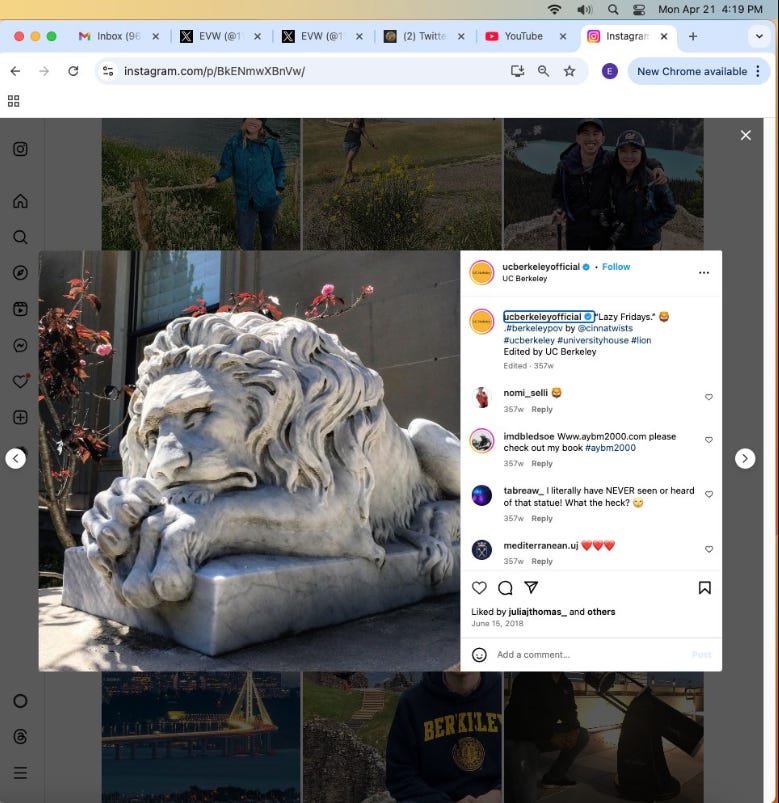Open Search from Instagram sidebar

pos(20,237)
